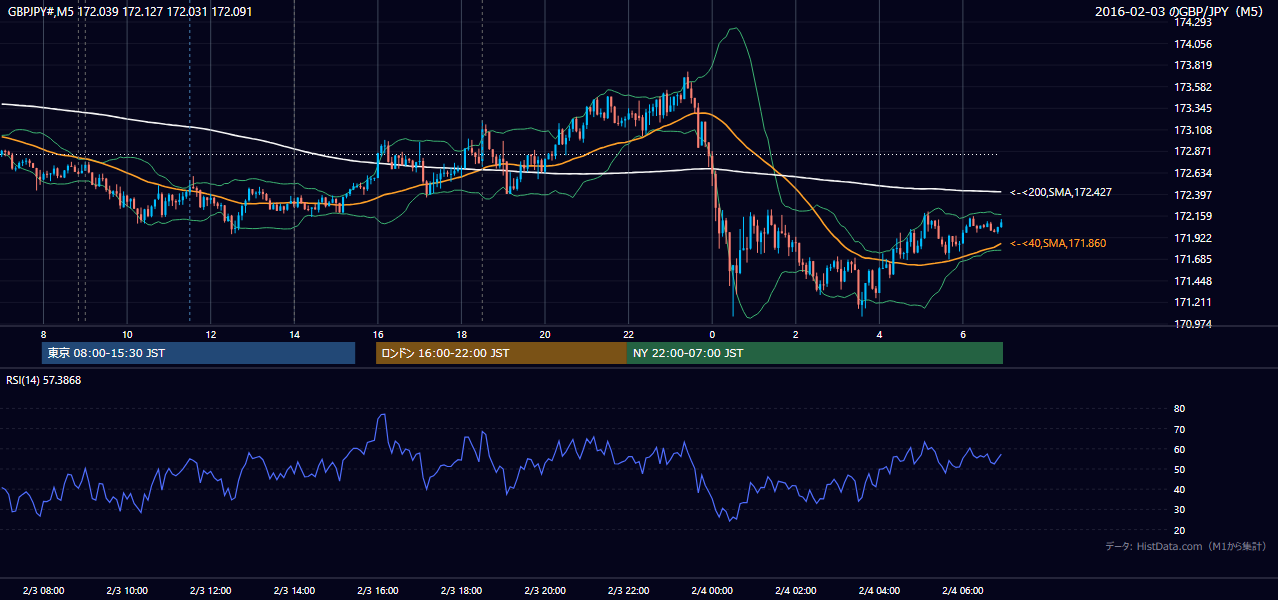Image resolution: width=1278 pixels, height=600 pixels.
Task: Click the 2/3 12:00 time axis label
Action: pos(210,590)
